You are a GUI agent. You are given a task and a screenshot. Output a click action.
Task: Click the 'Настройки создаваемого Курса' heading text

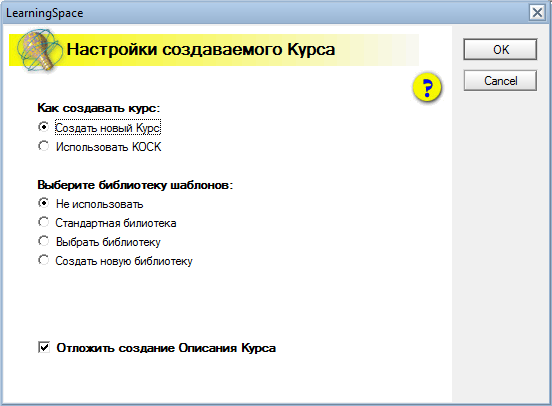point(201,49)
